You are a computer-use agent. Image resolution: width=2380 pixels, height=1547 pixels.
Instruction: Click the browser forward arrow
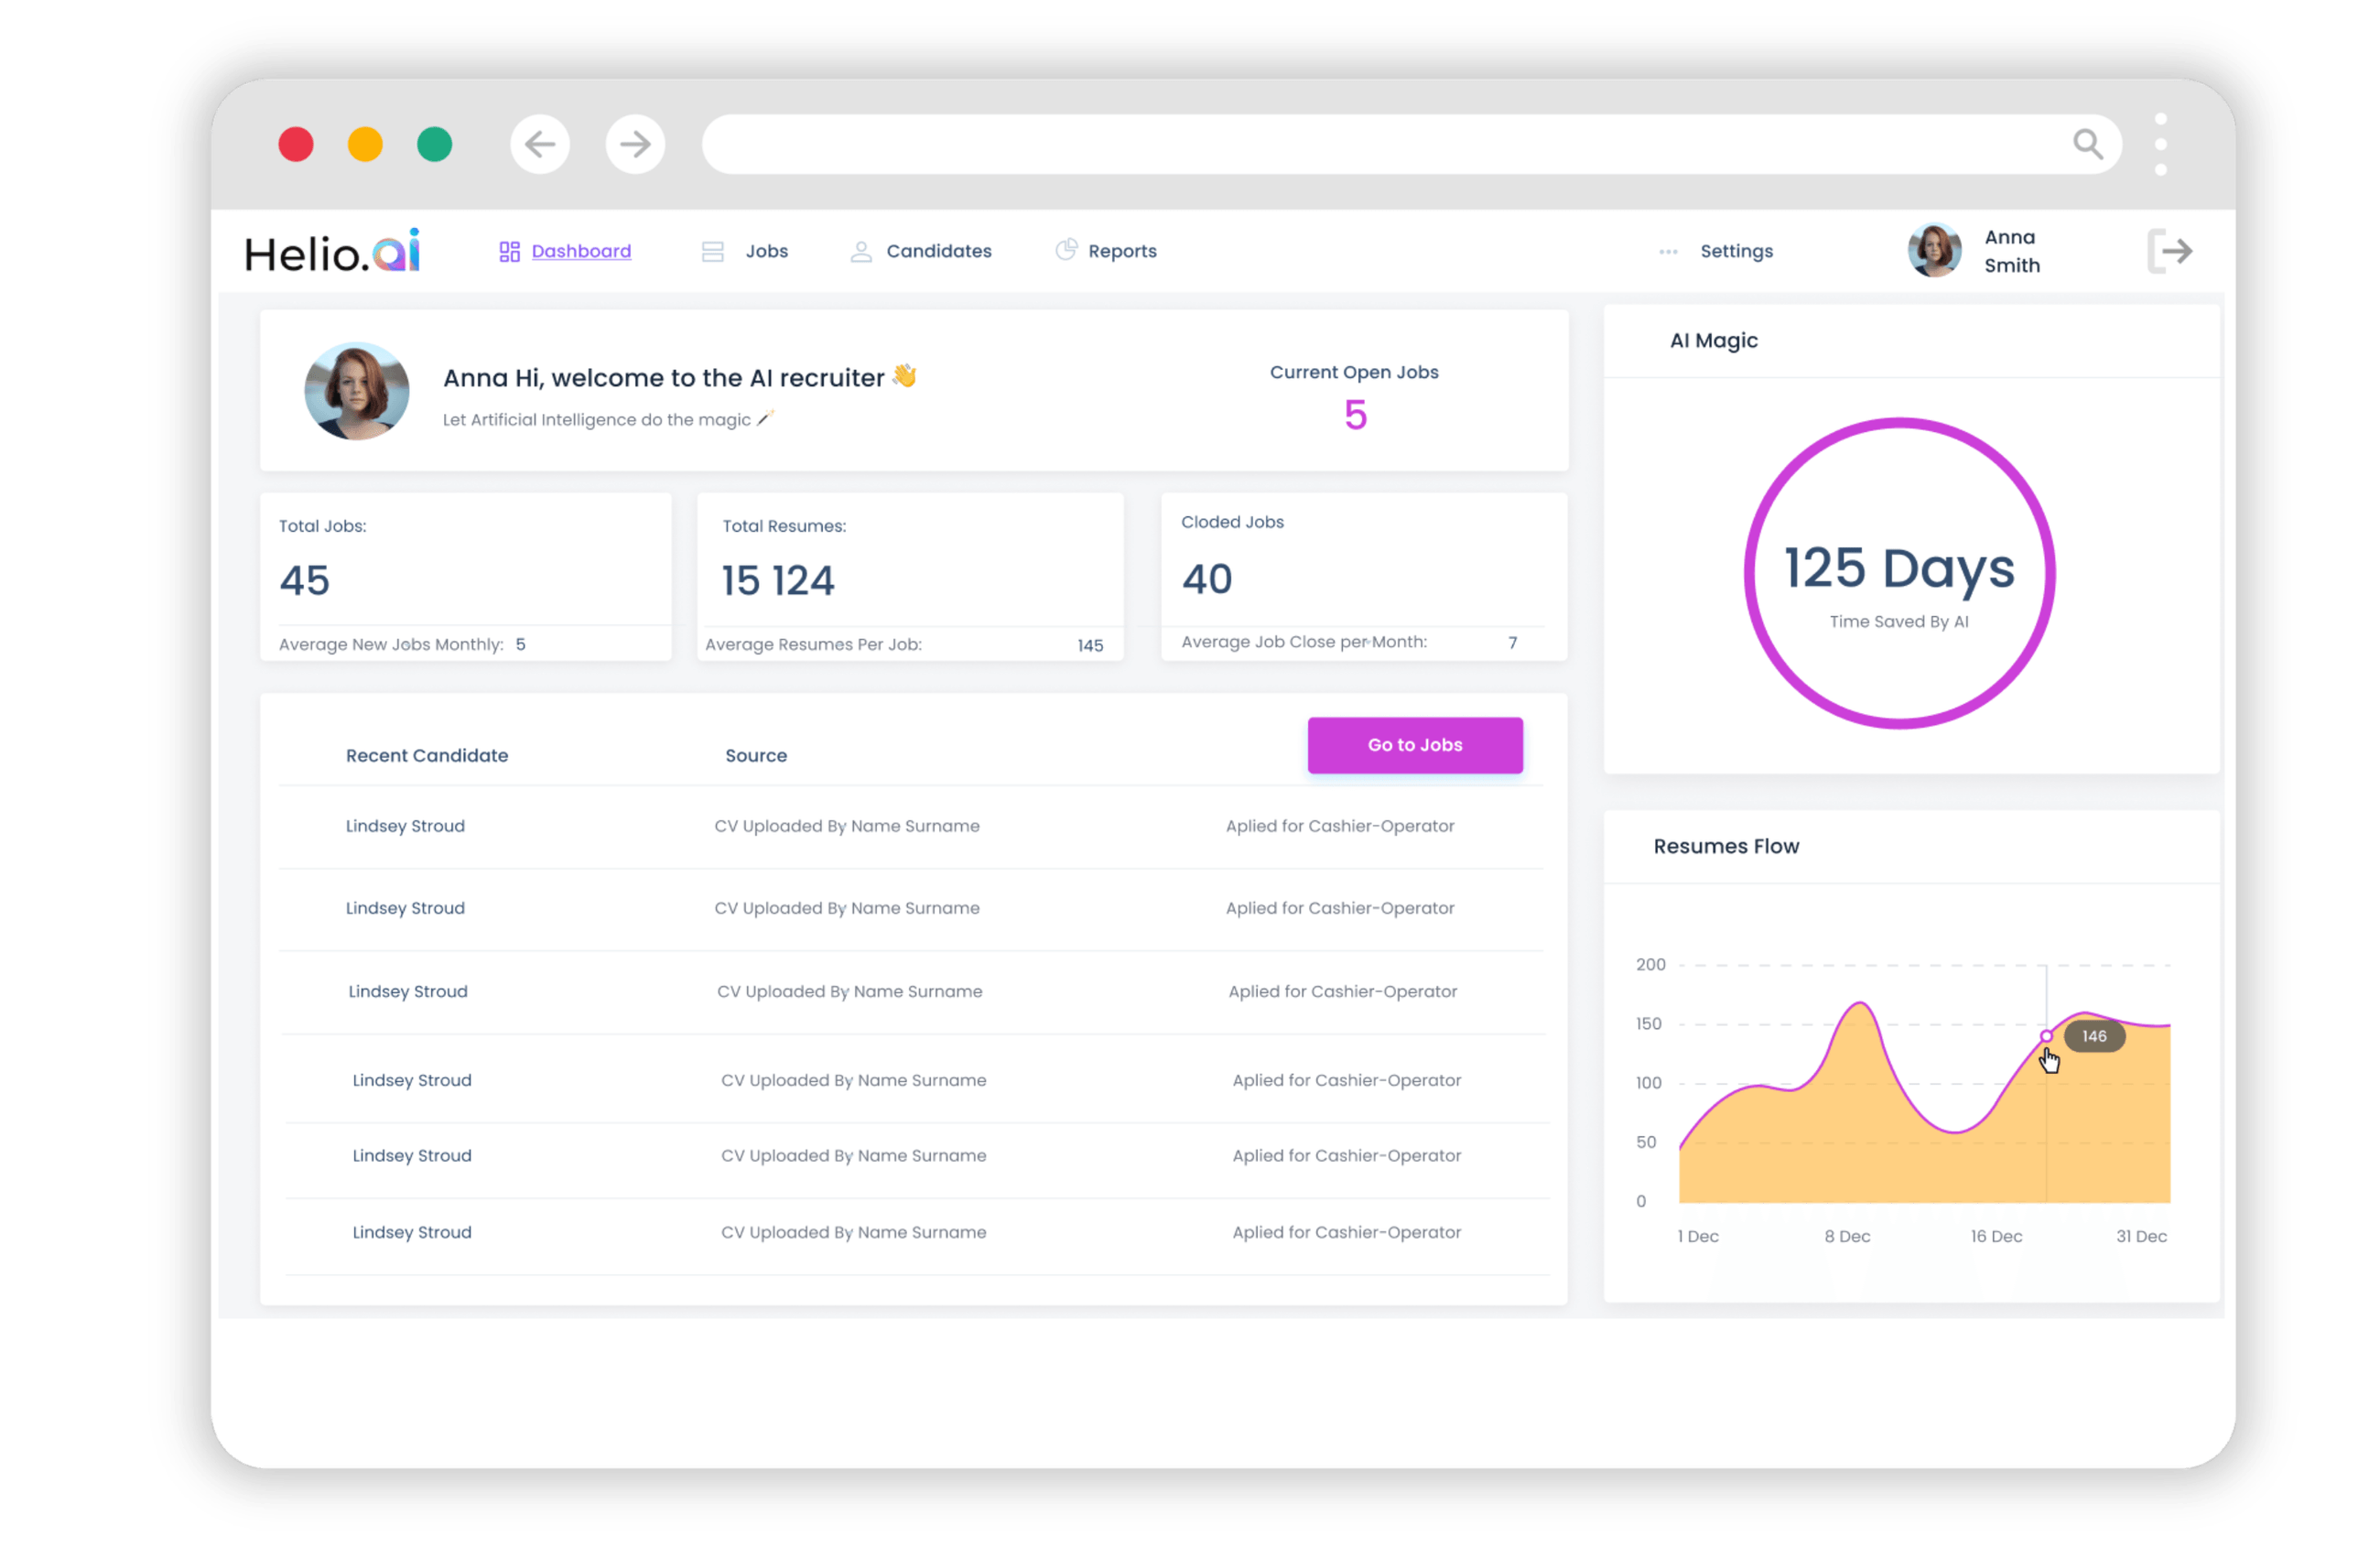tap(635, 144)
